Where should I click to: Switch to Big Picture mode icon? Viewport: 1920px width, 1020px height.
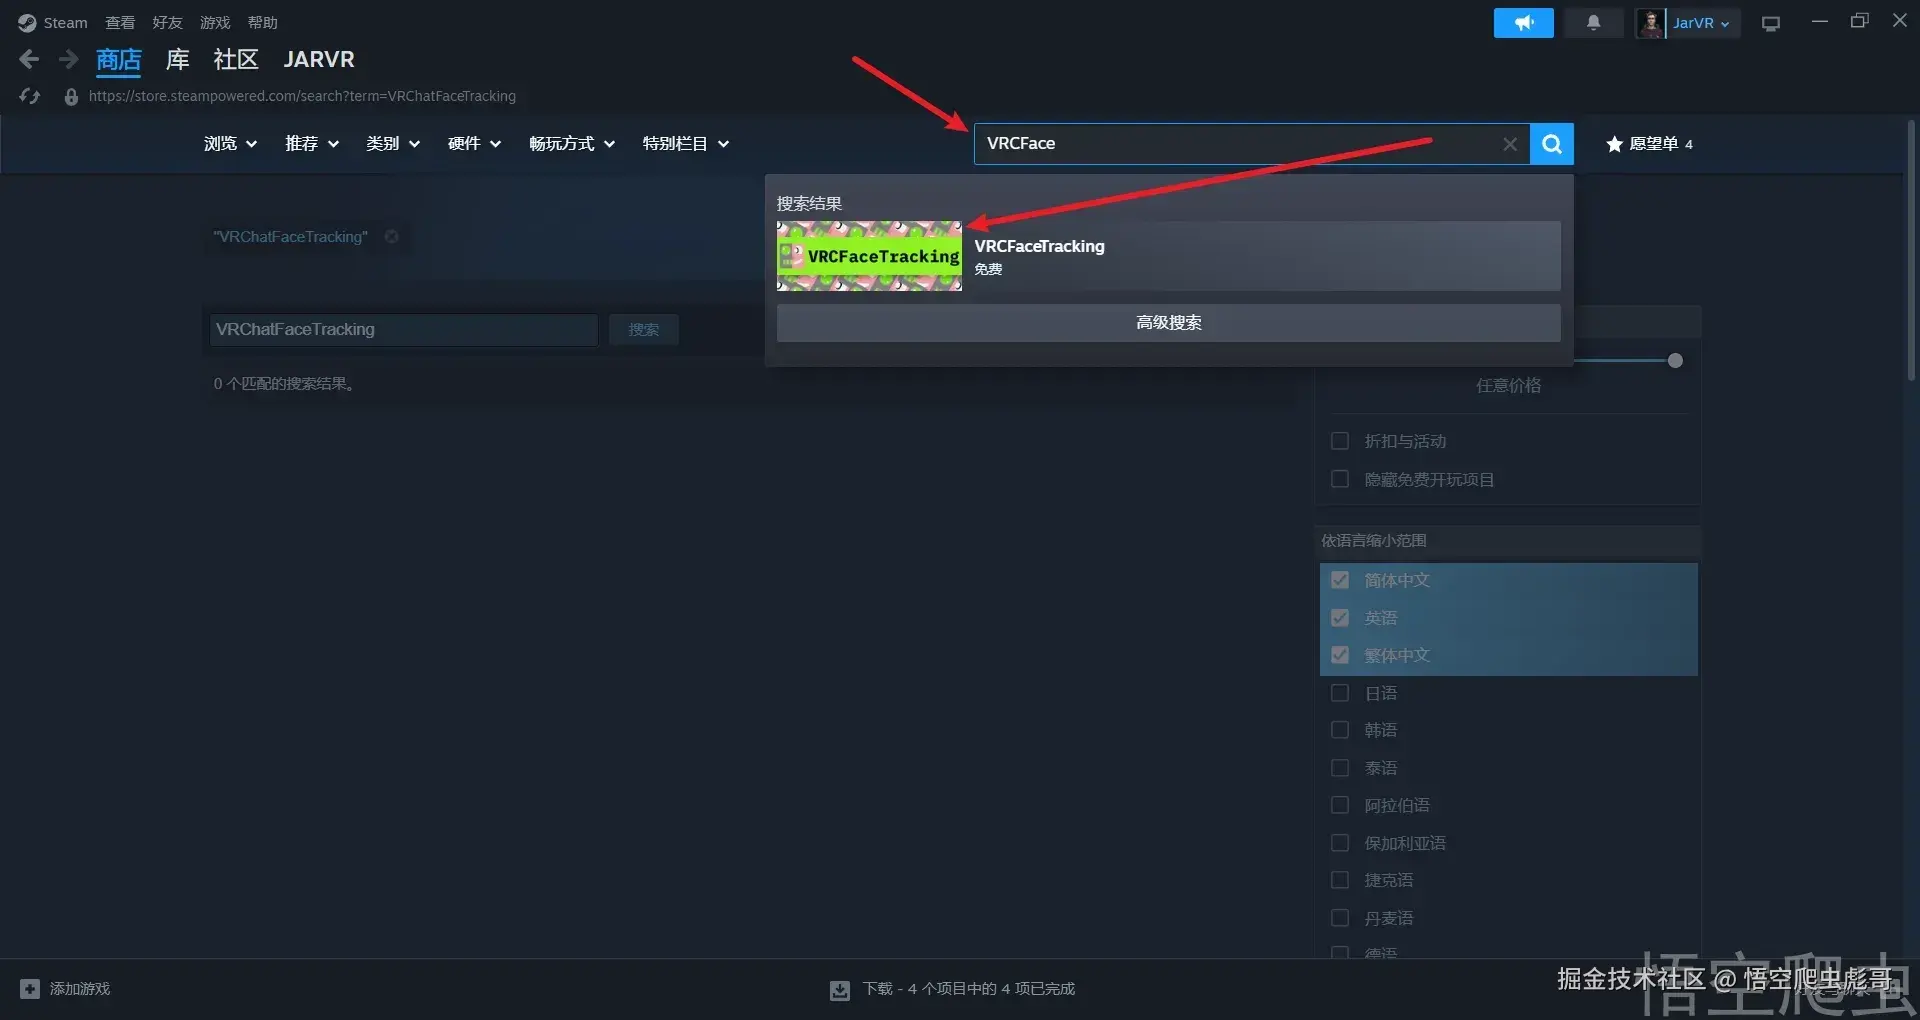click(1771, 23)
